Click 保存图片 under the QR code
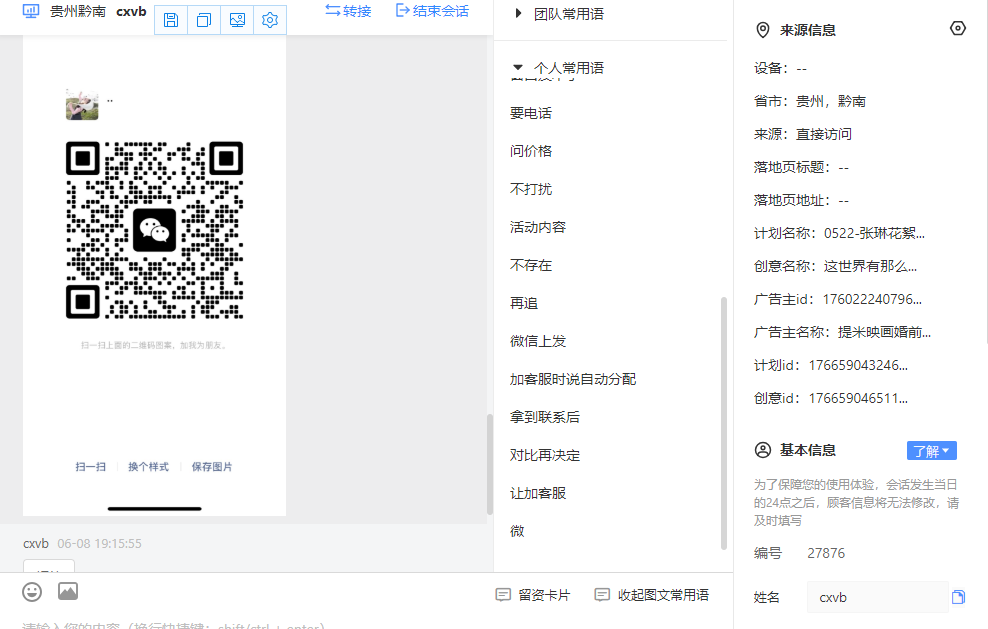 pyautogui.click(x=212, y=466)
